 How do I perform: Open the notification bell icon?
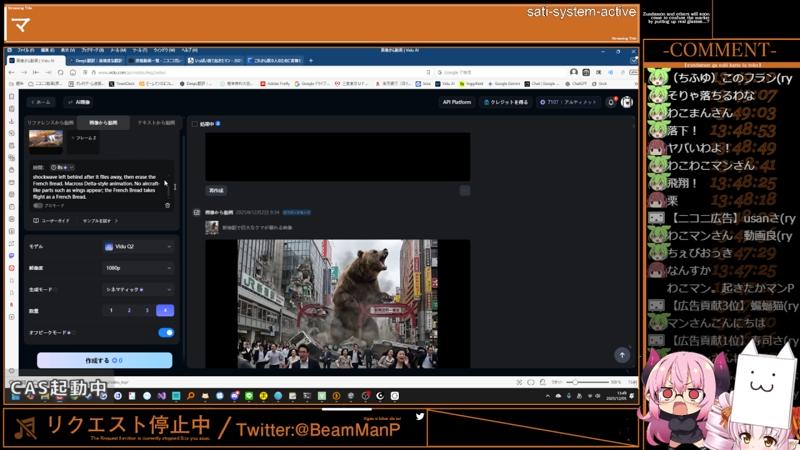point(611,102)
